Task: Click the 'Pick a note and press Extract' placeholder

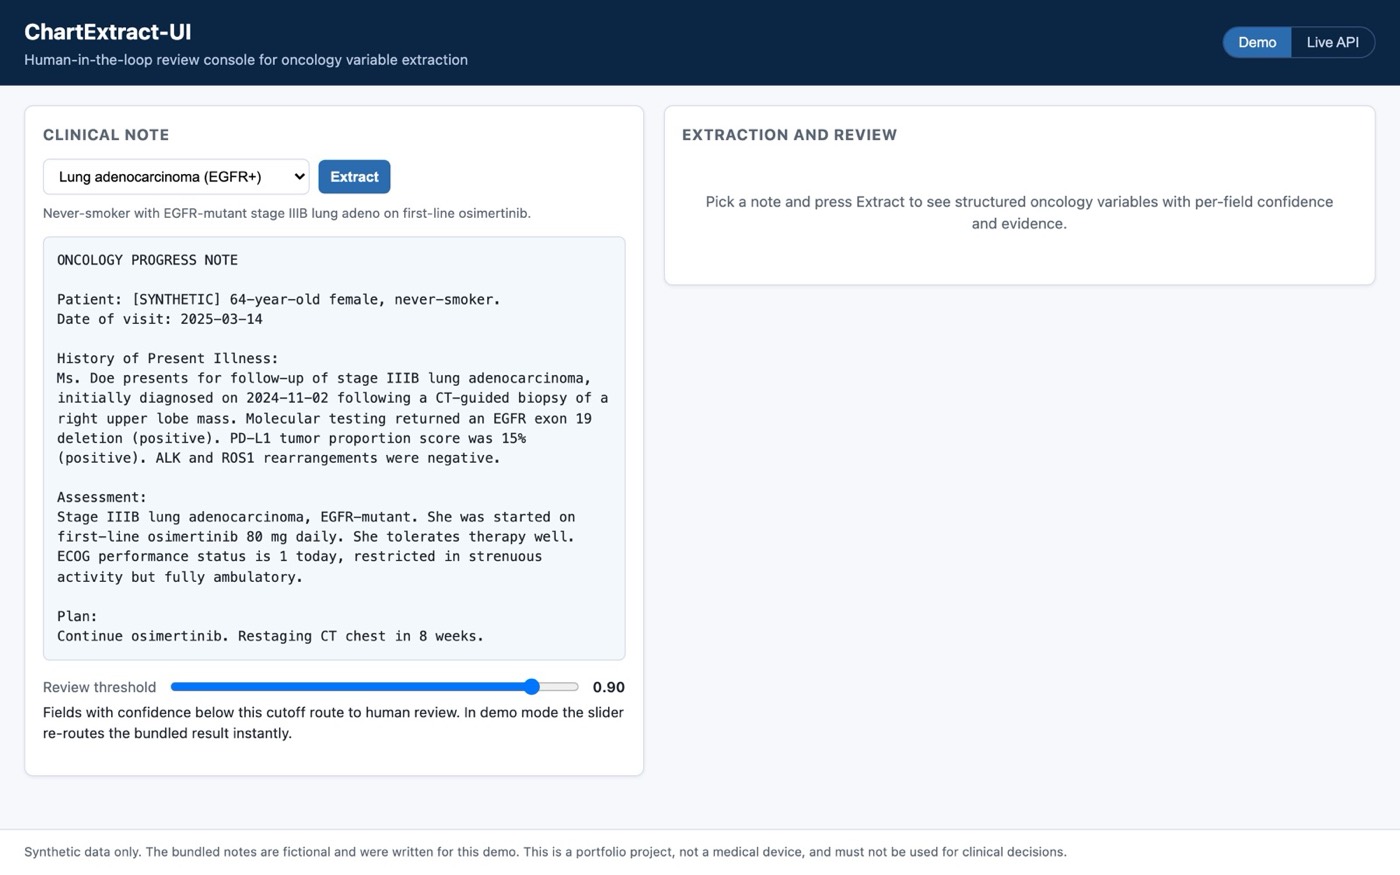Action: click(1019, 212)
